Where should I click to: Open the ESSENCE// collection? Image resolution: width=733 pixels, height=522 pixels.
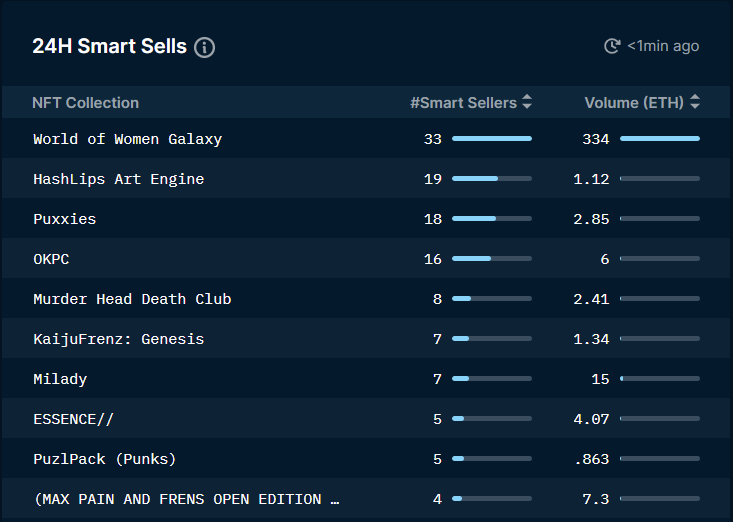[x=73, y=419]
